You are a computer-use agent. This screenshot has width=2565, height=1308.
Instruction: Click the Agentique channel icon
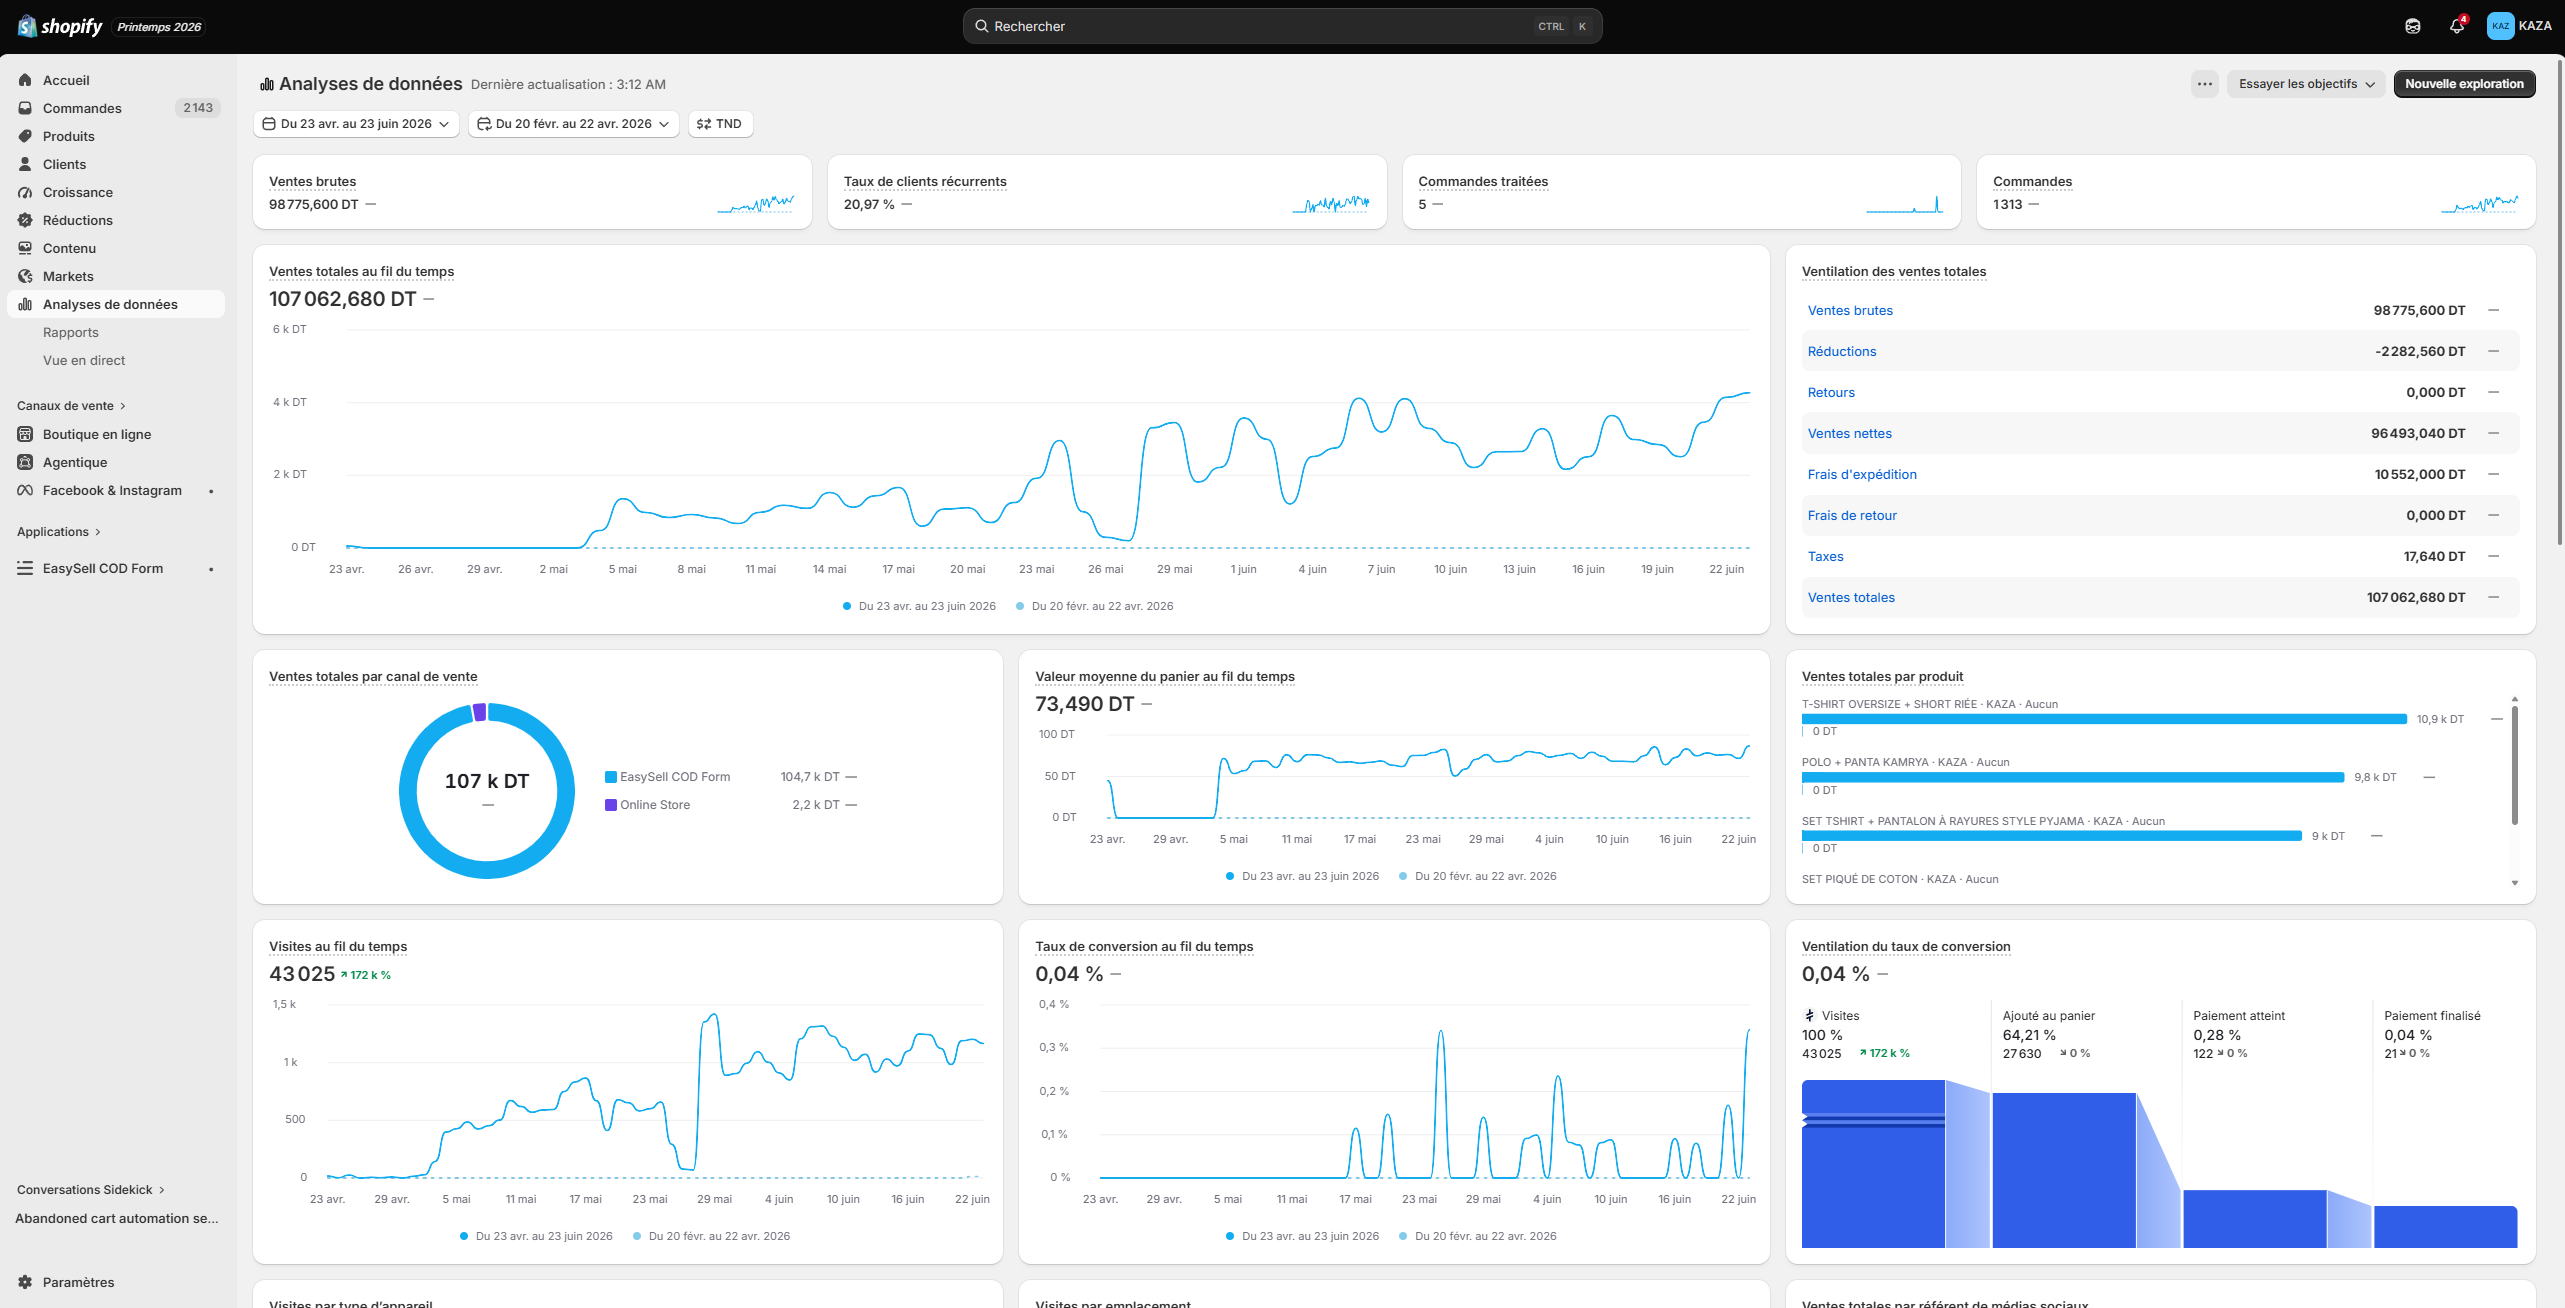pyautogui.click(x=25, y=462)
